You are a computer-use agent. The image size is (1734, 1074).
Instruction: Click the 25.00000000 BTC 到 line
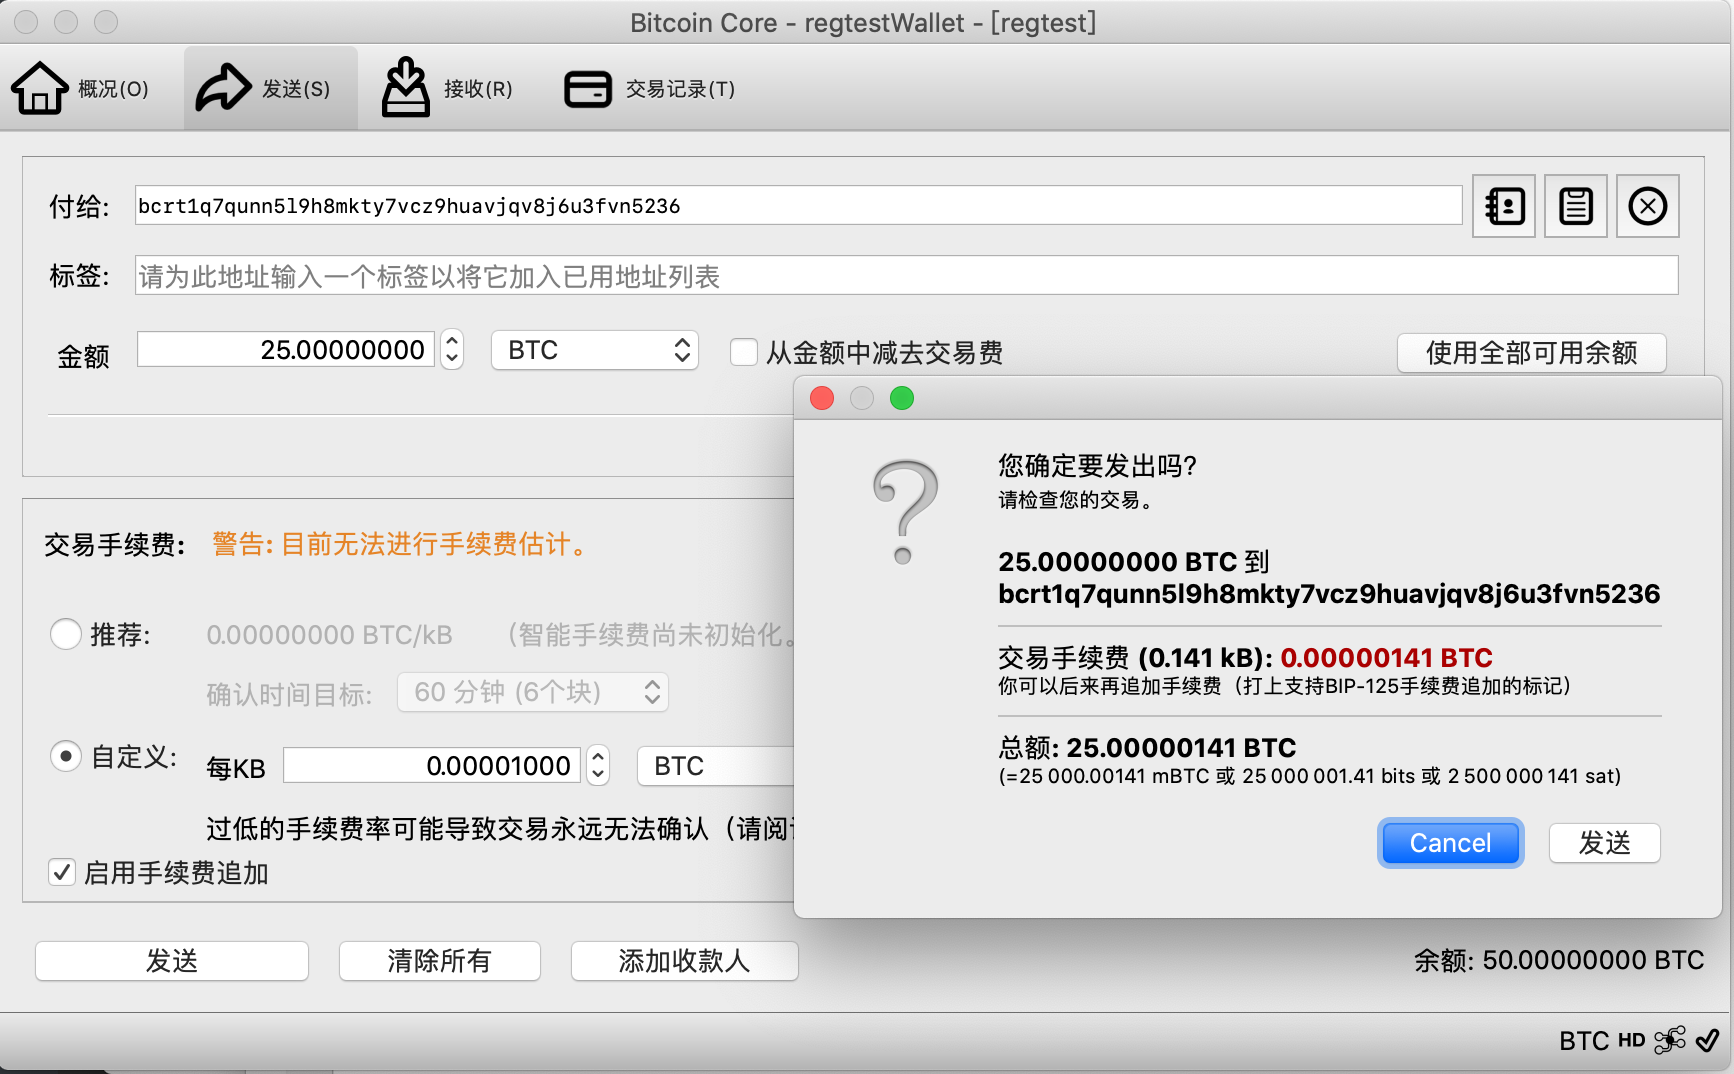(x=1134, y=562)
